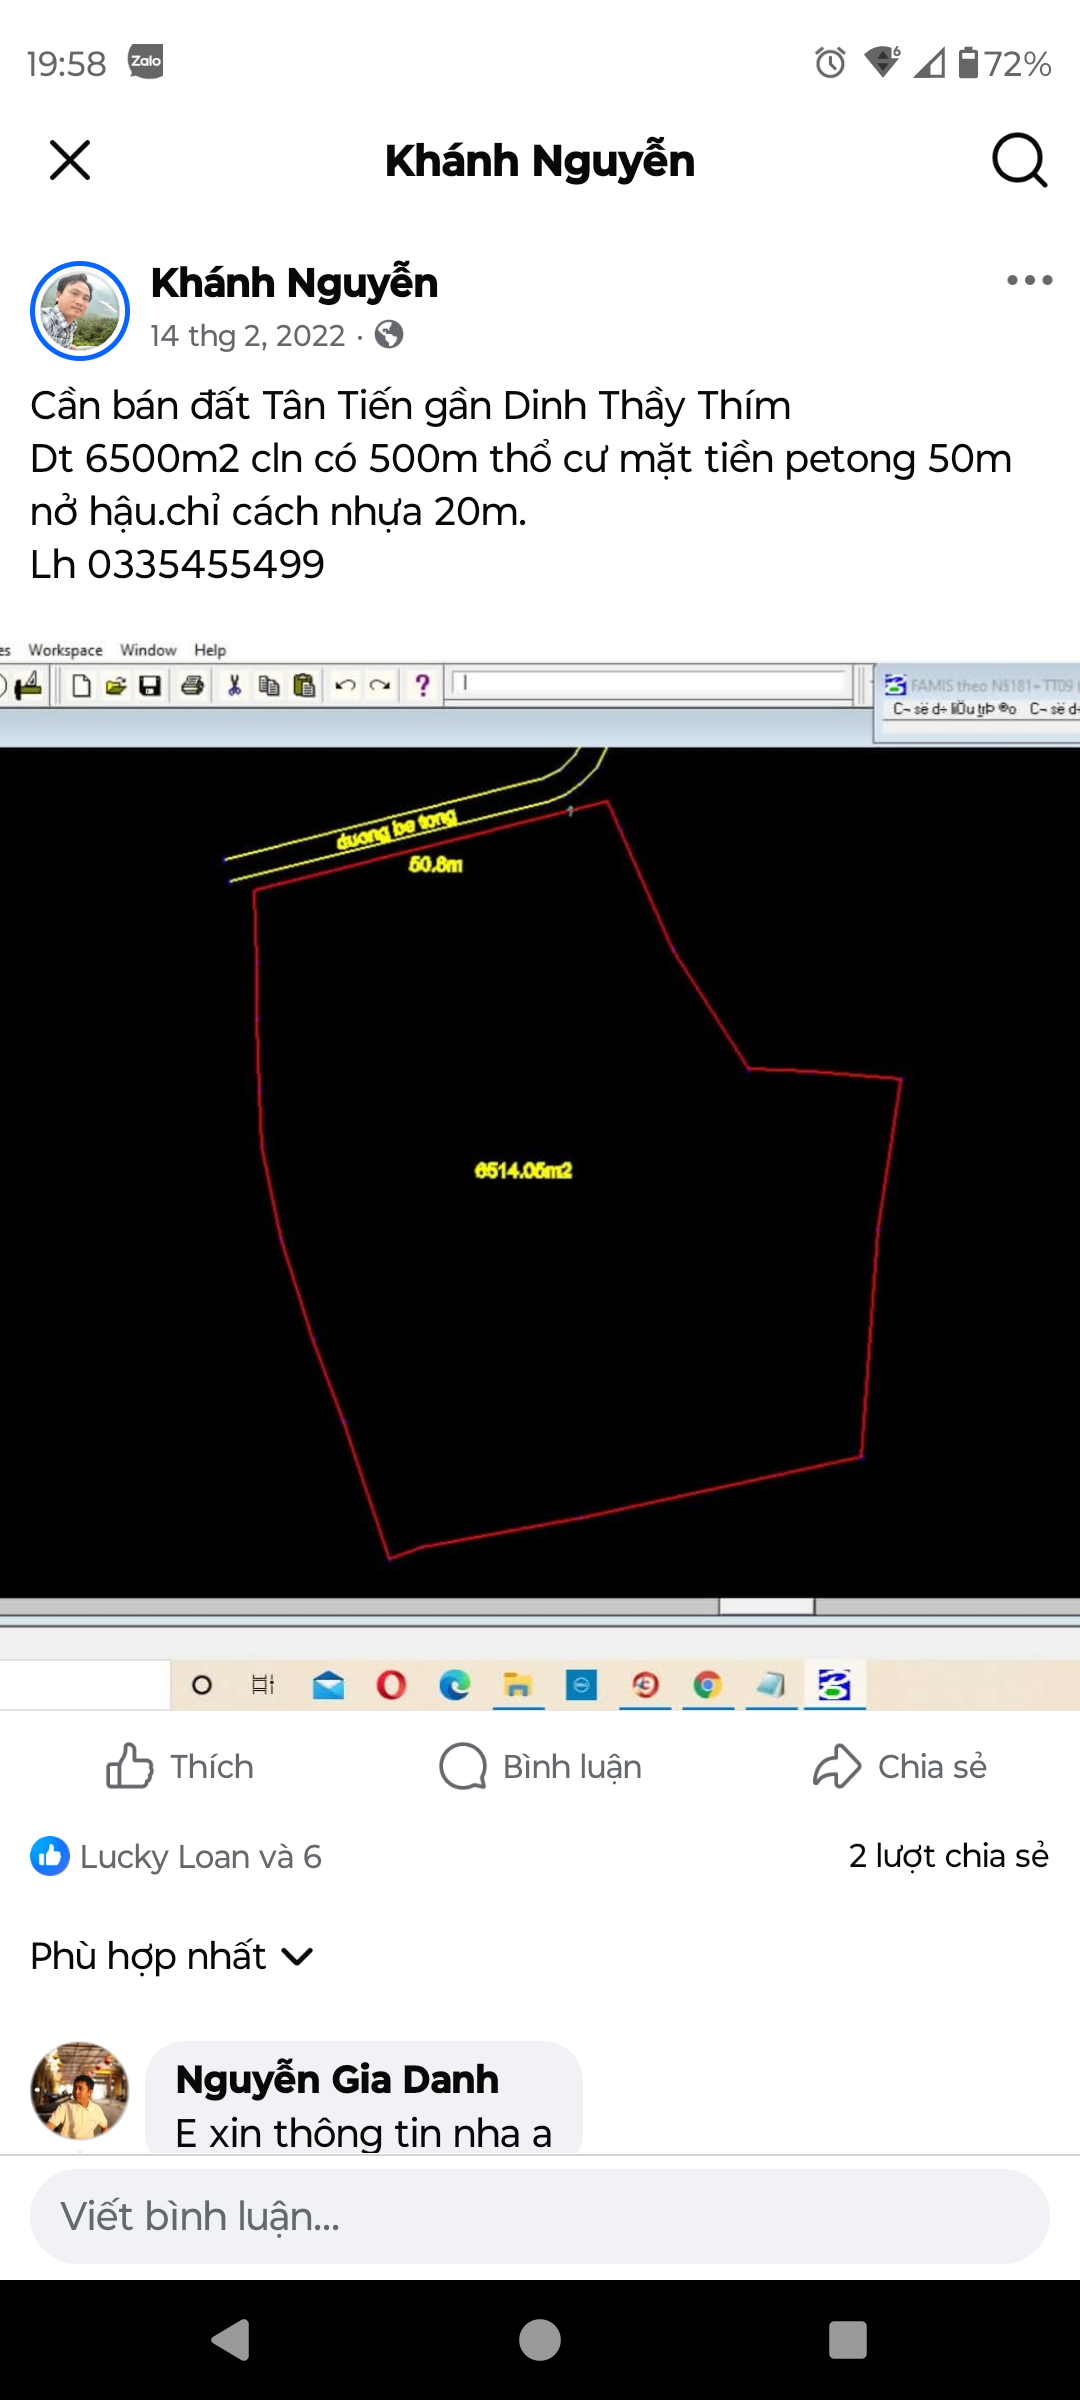Tap Khánh Nguyễn's profile picture
Screen dimensions: 1080x2400
click(x=80, y=311)
